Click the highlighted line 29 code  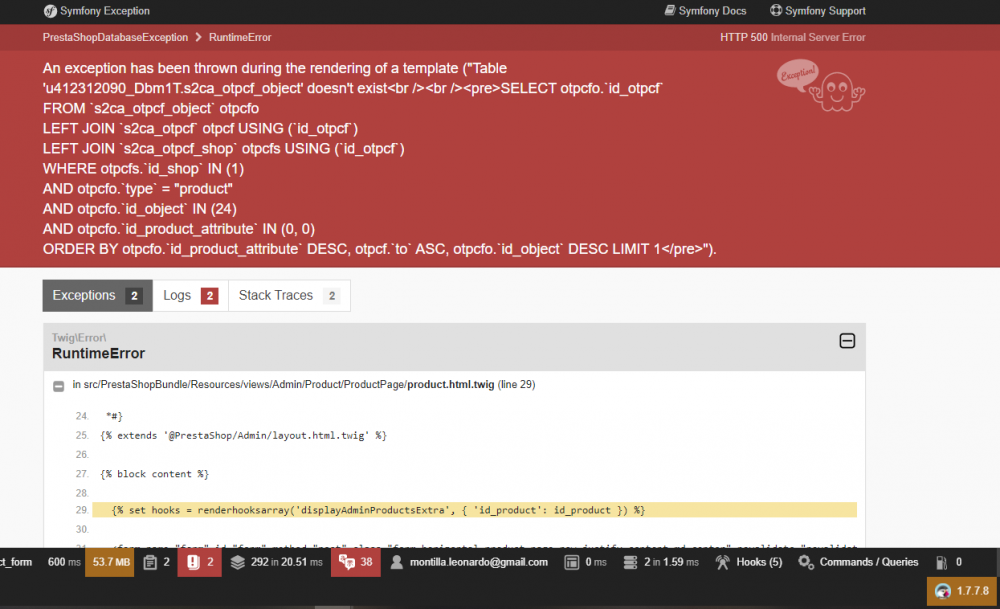point(474,510)
